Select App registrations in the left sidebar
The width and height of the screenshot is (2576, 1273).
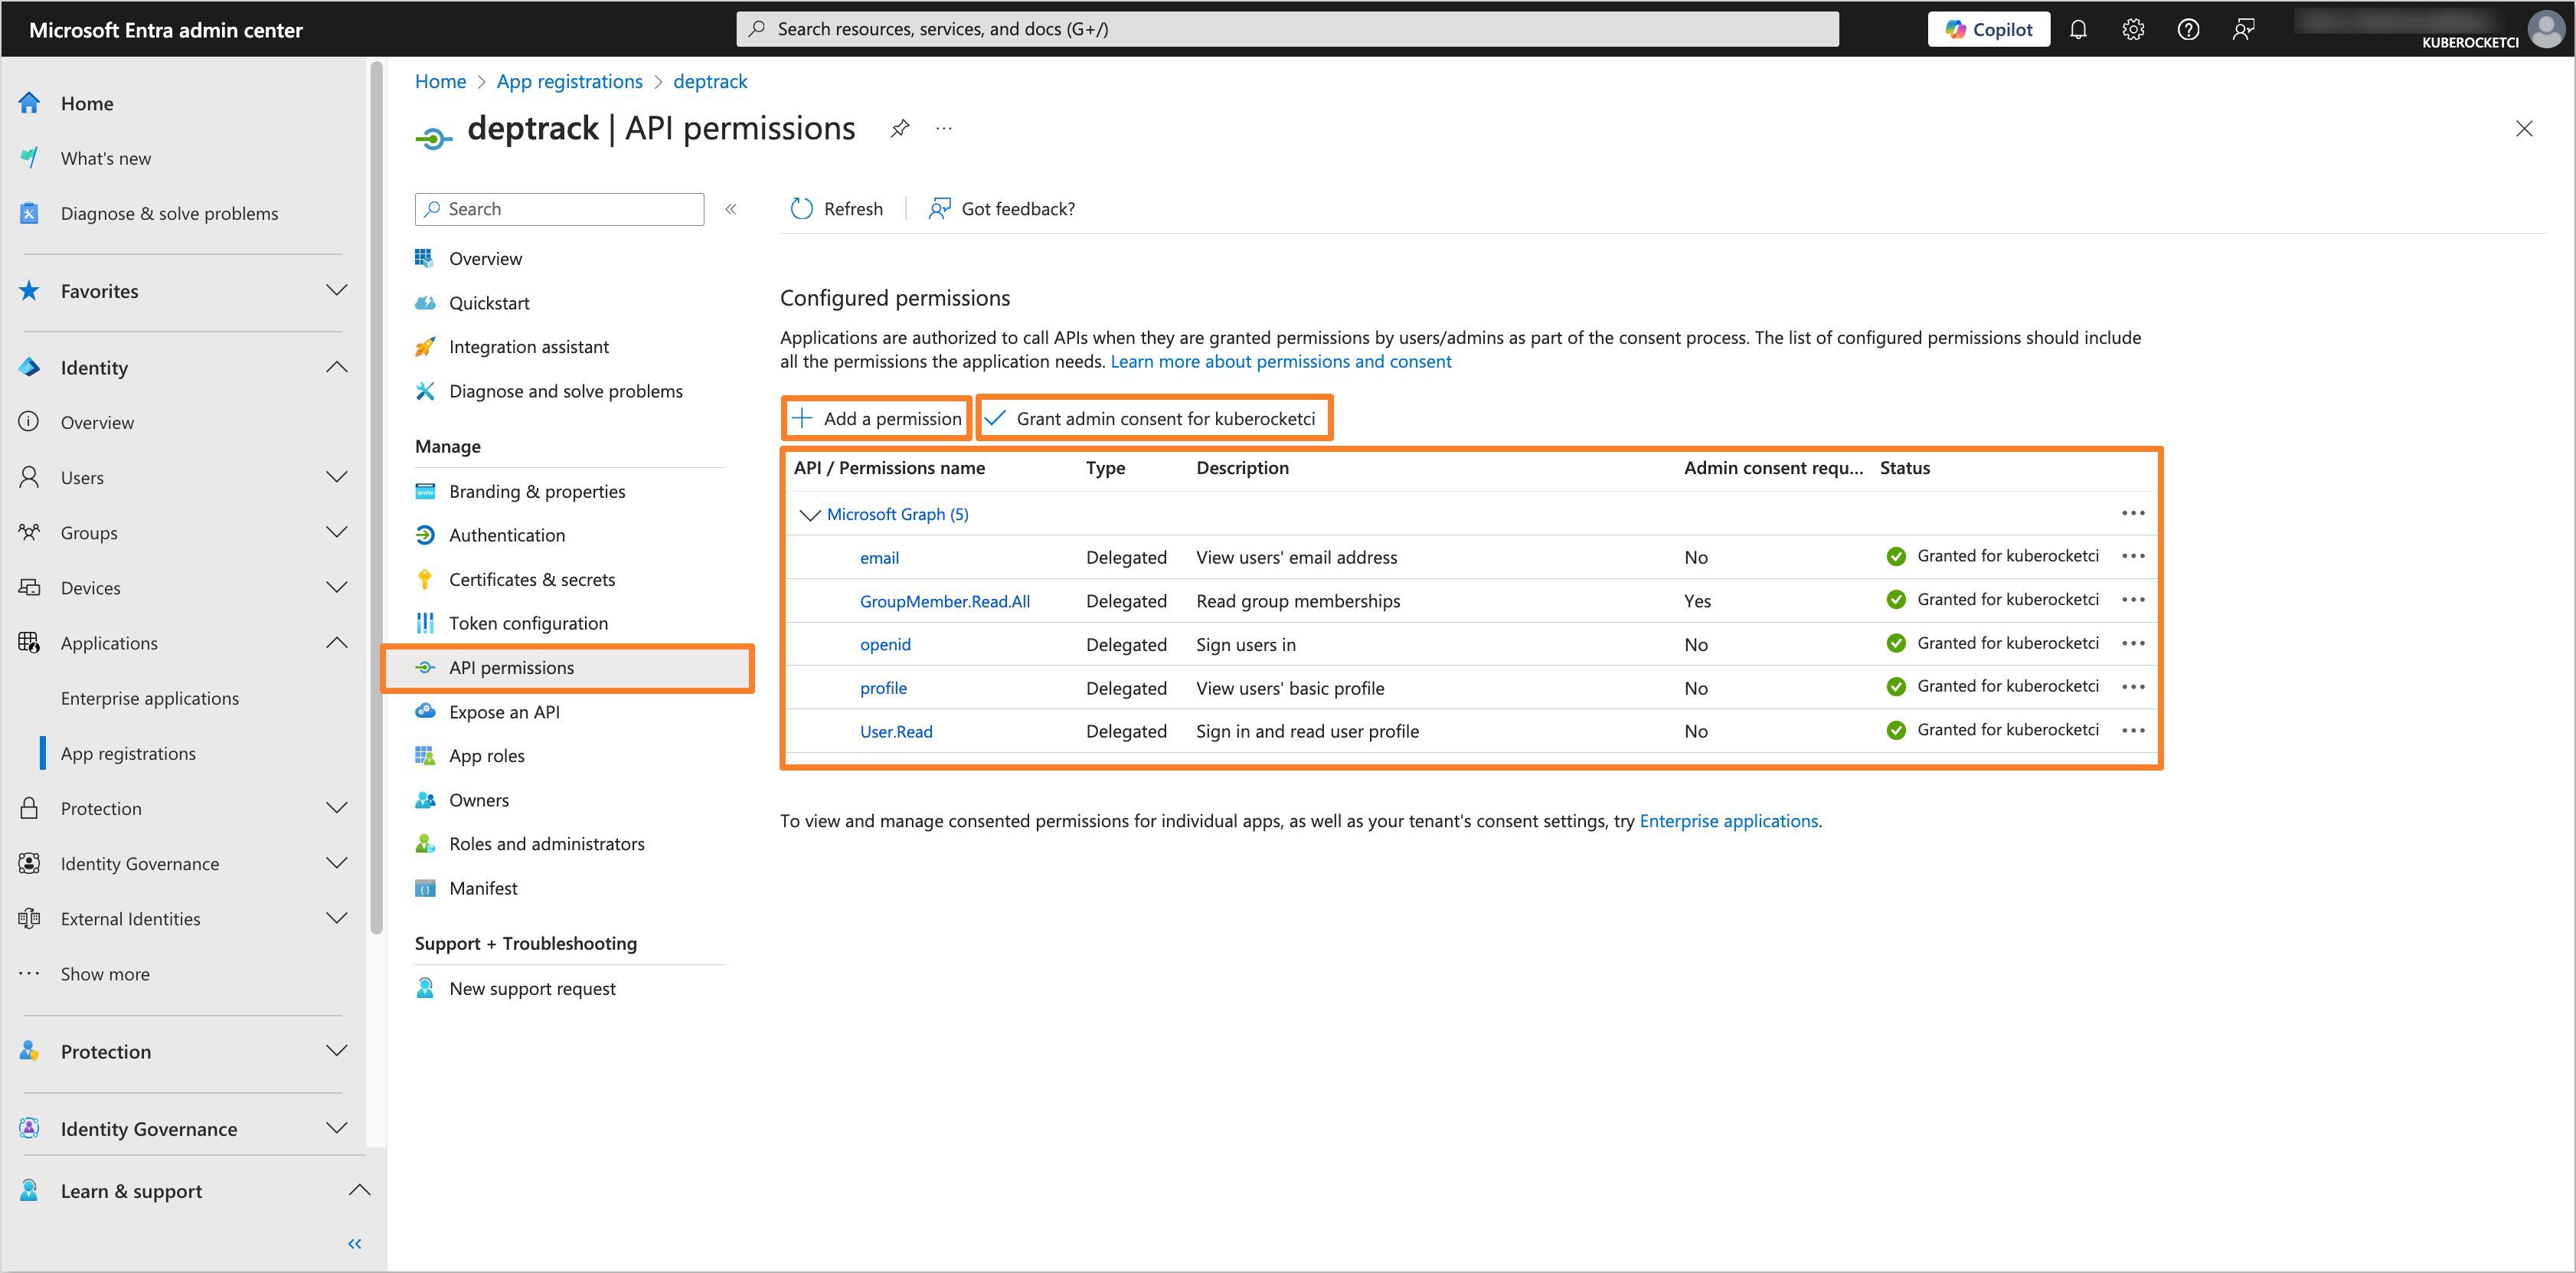[128, 753]
